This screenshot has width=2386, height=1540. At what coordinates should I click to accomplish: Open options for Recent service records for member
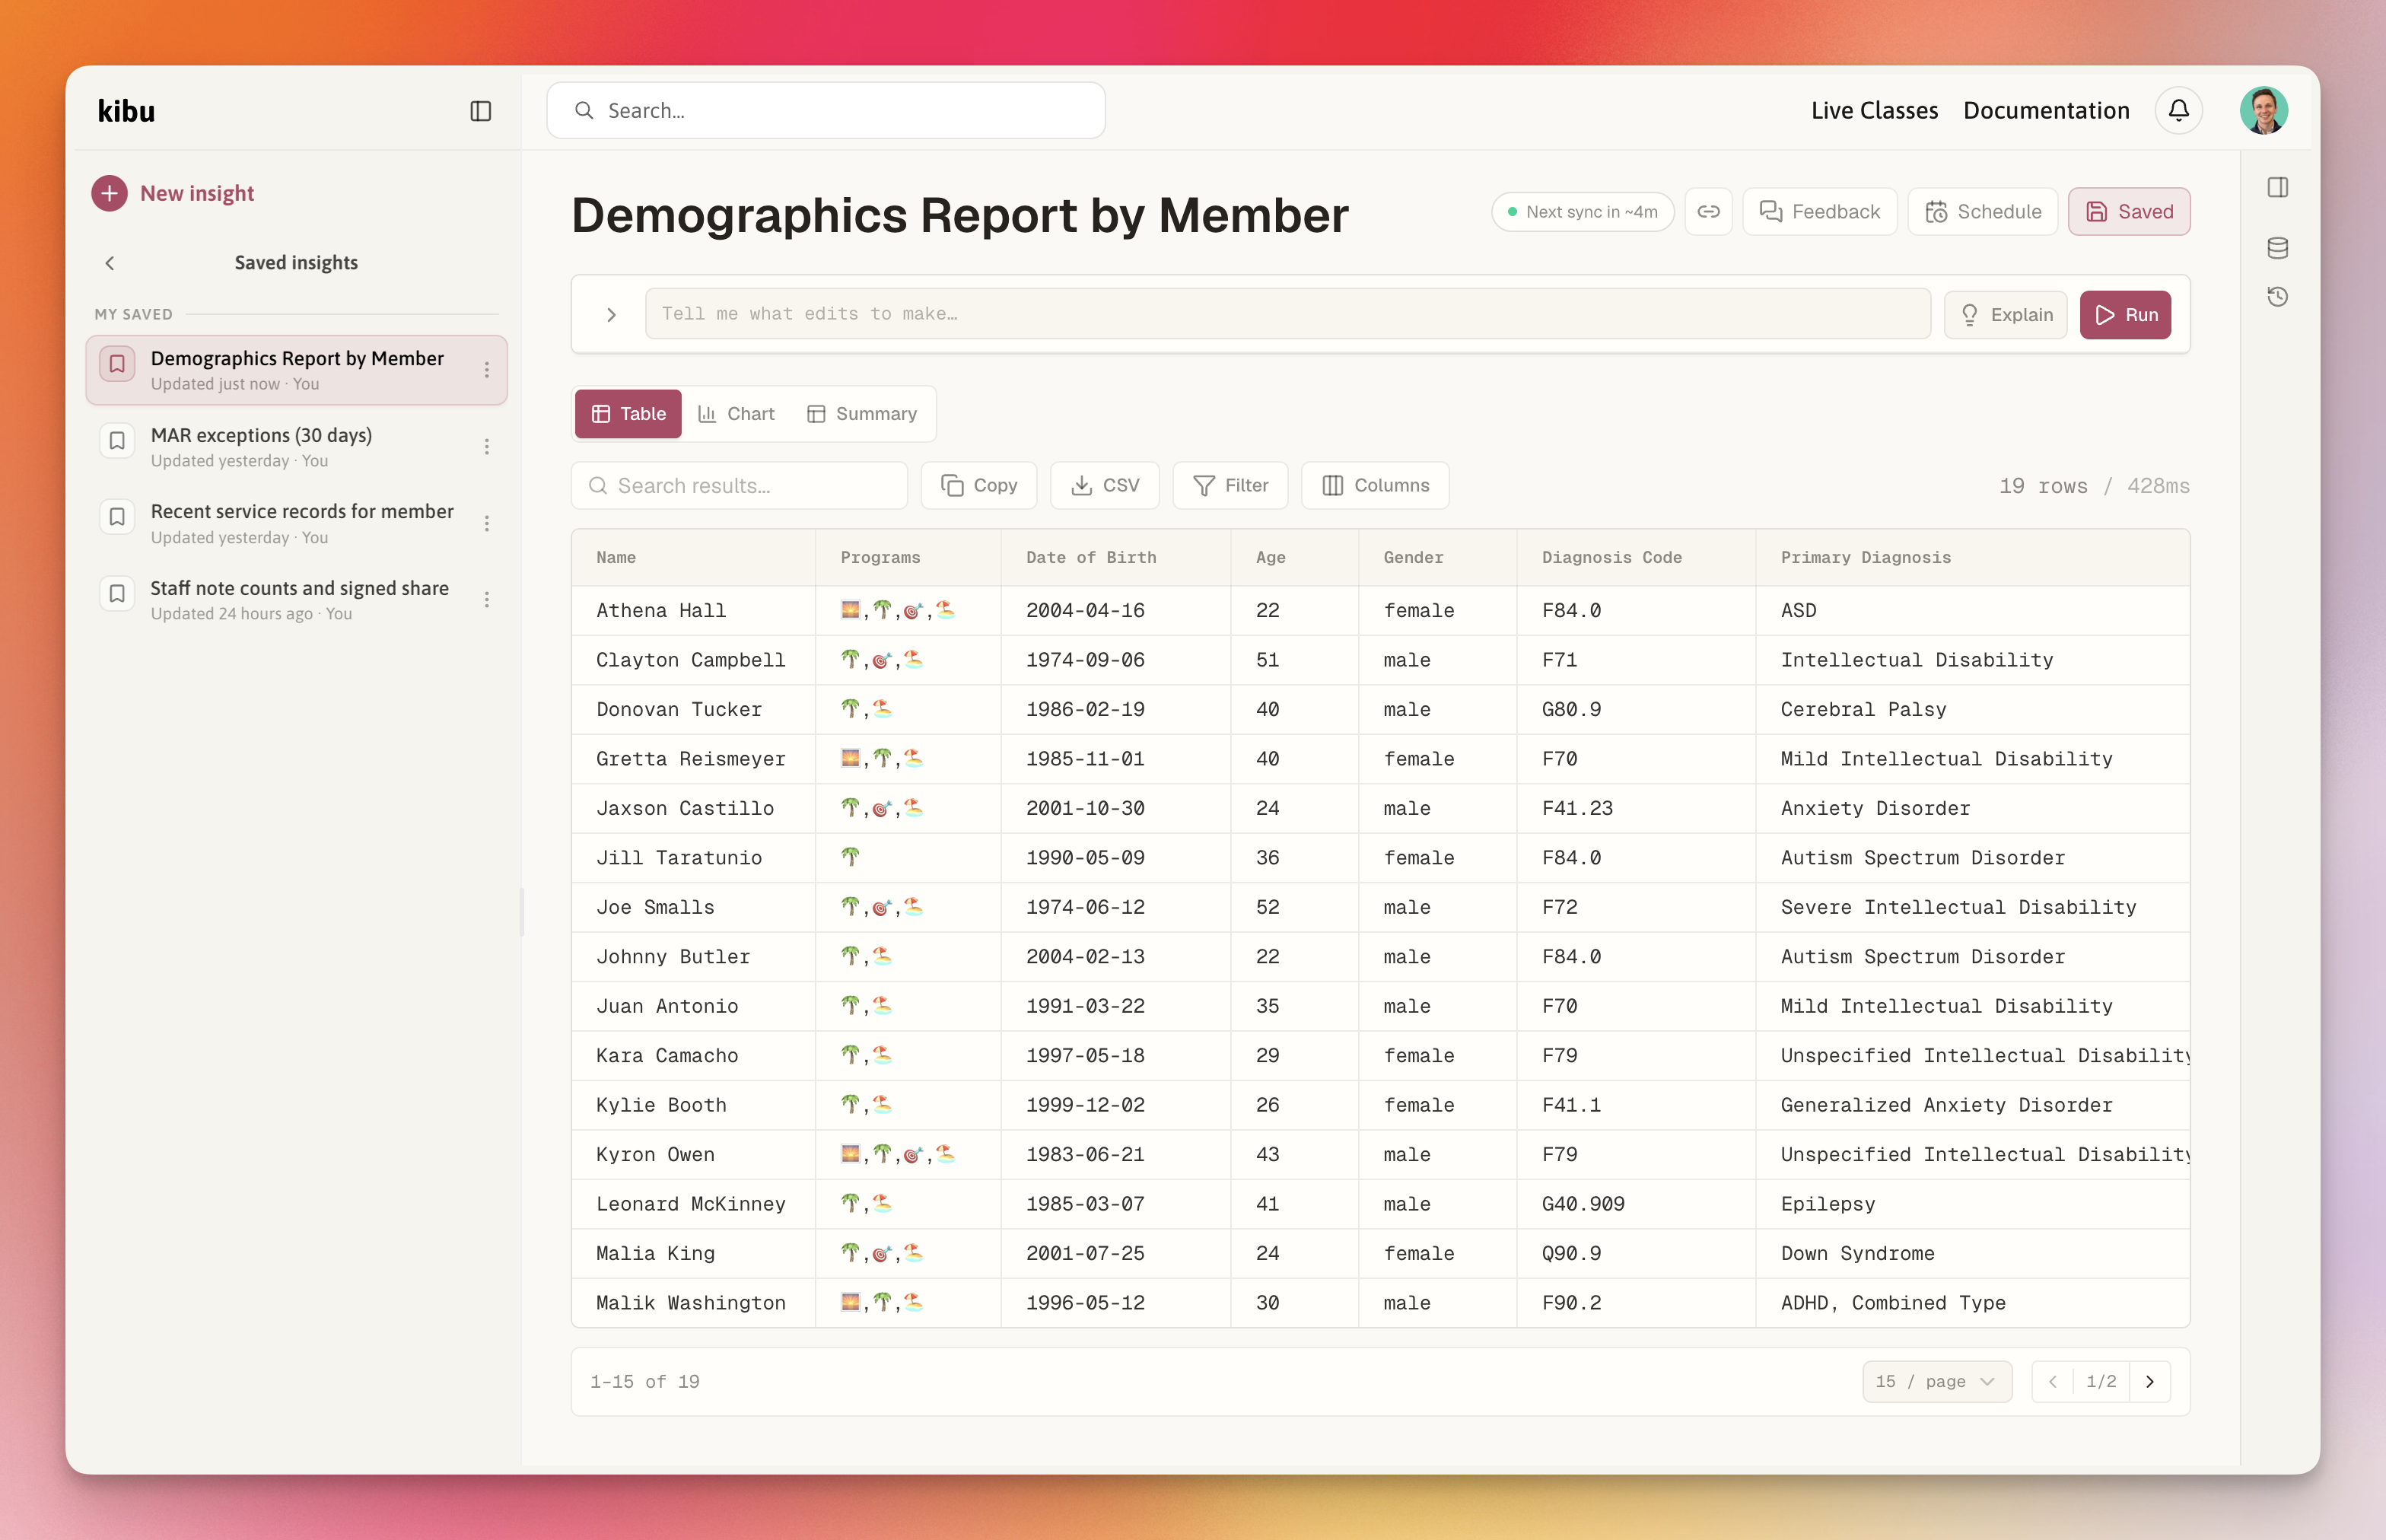click(487, 523)
